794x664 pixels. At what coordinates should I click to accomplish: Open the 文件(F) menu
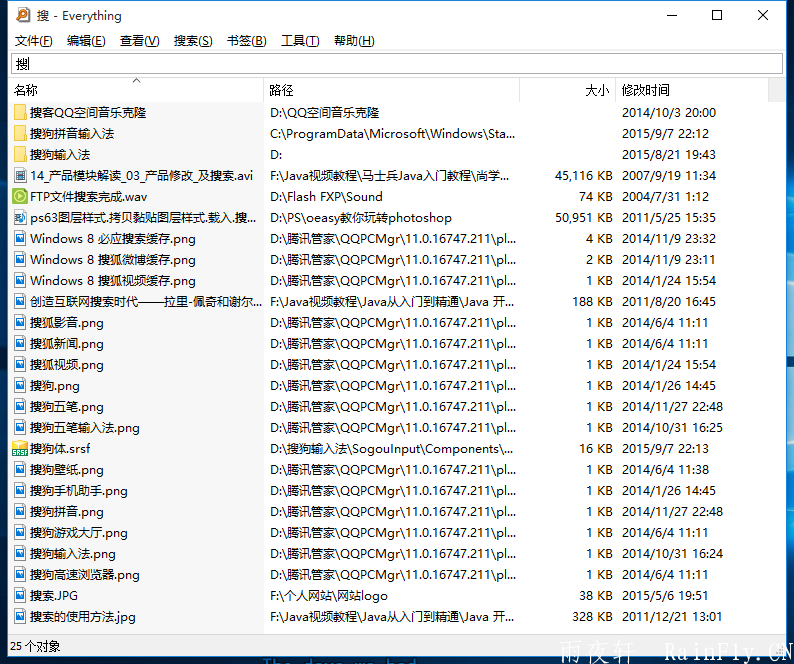pos(33,41)
